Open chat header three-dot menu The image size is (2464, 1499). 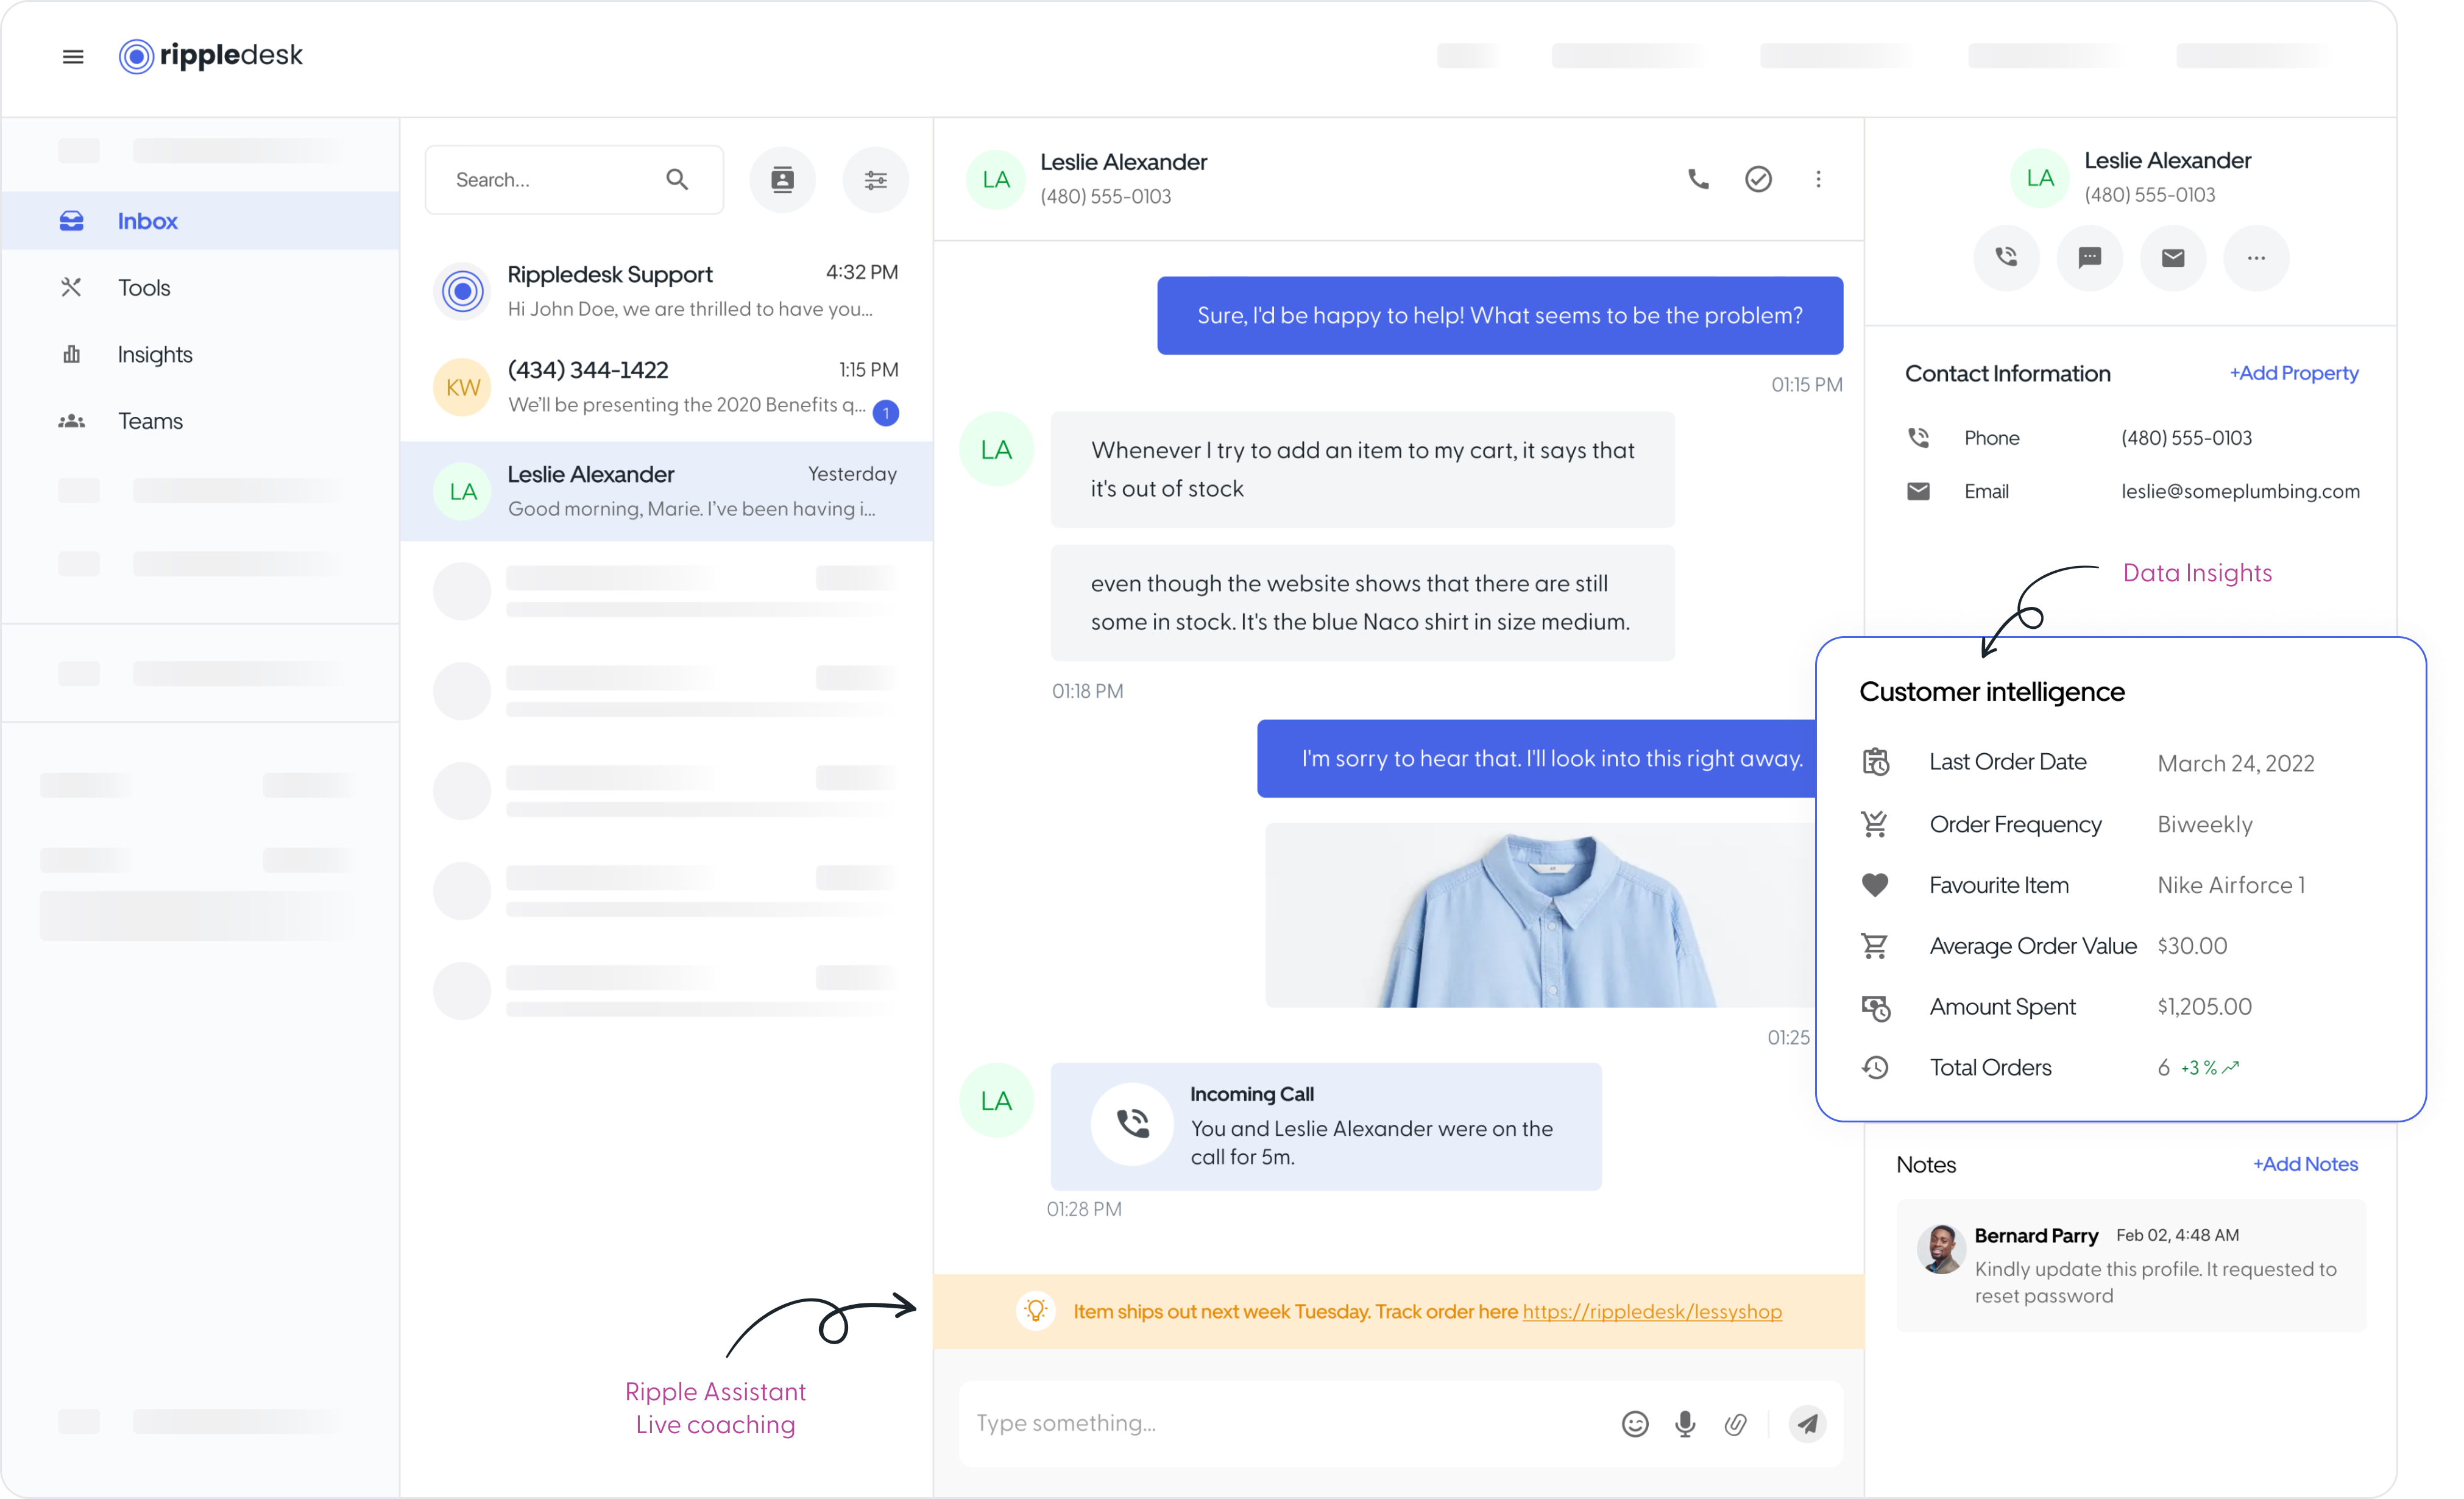[1818, 179]
